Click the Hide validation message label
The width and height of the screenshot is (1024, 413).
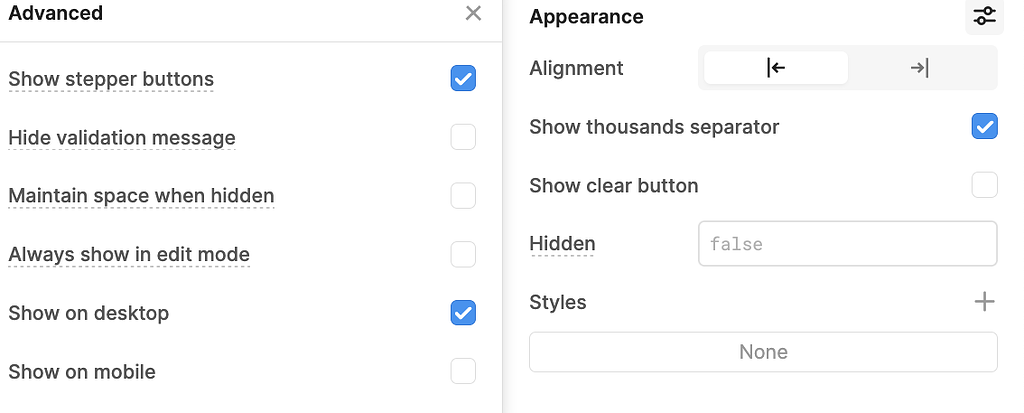(122, 138)
